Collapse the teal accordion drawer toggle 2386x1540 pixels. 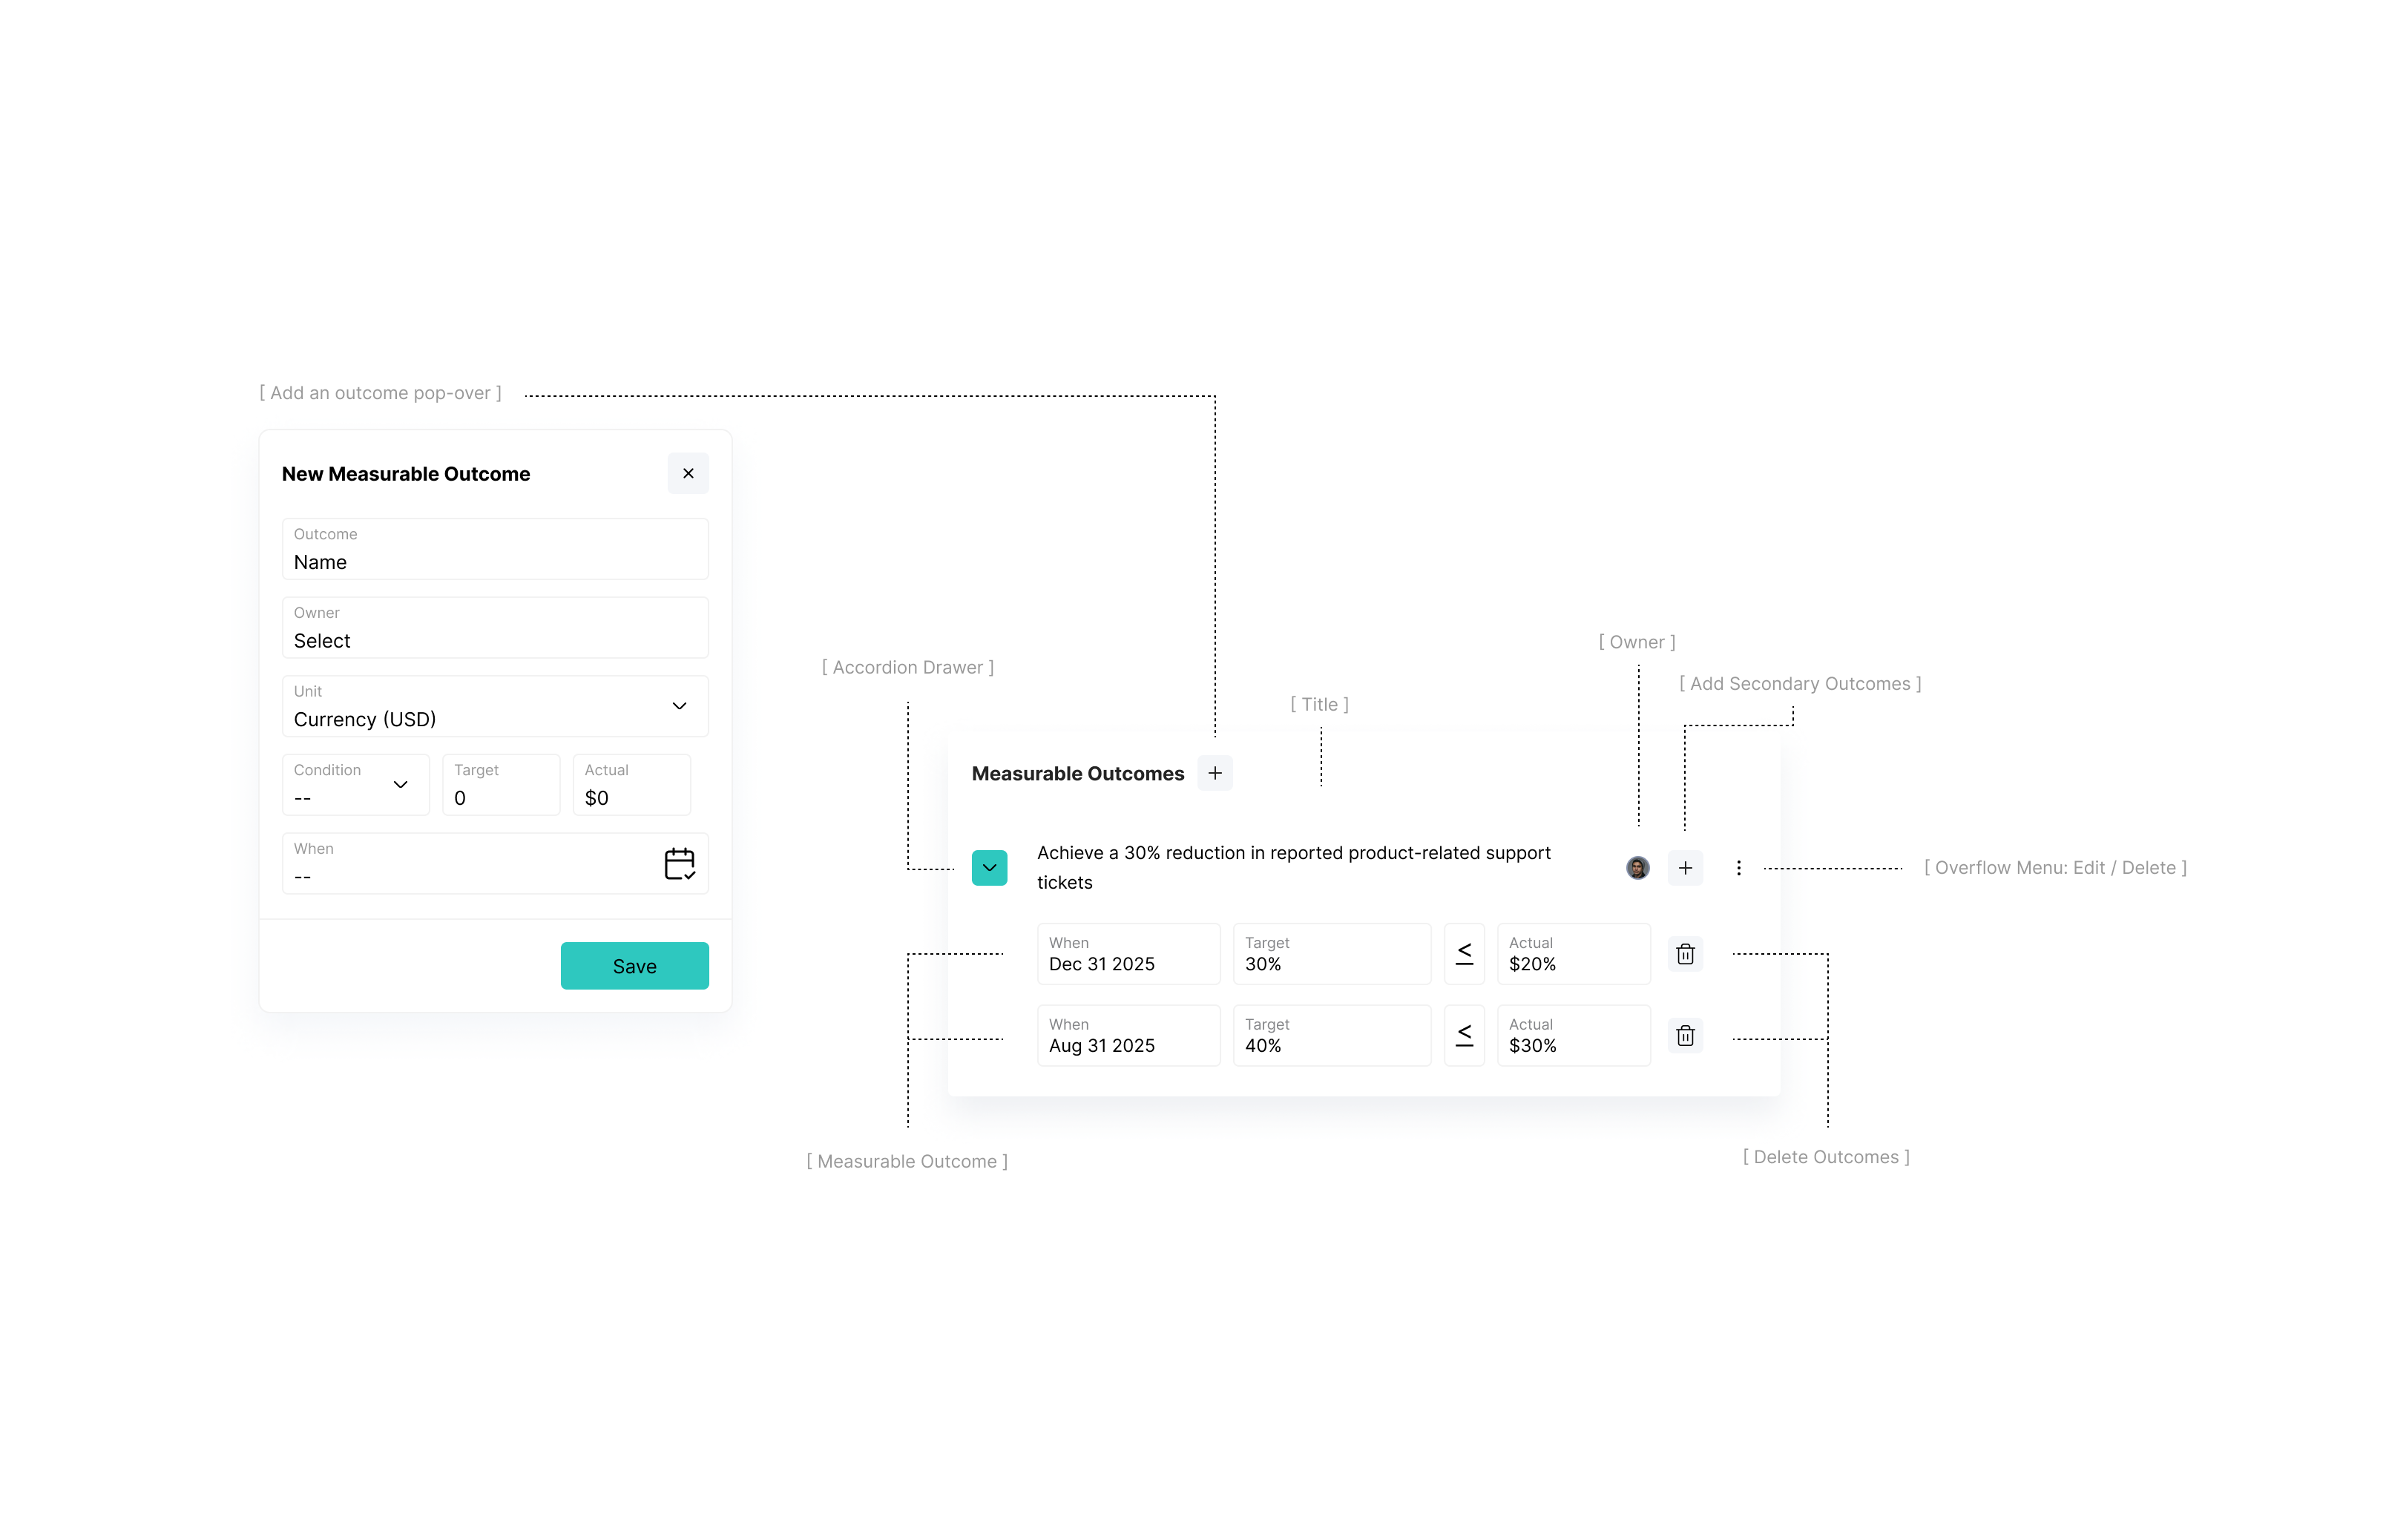(x=989, y=868)
